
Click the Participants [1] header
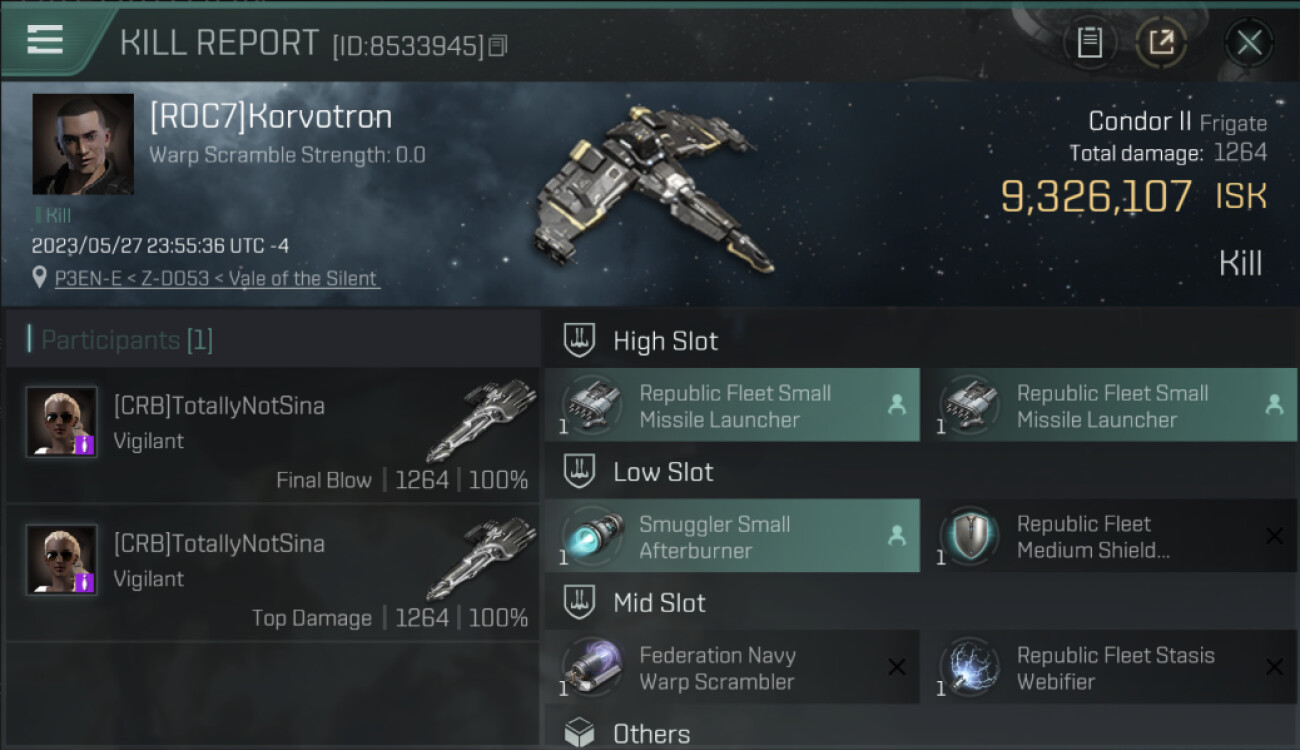(120, 340)
